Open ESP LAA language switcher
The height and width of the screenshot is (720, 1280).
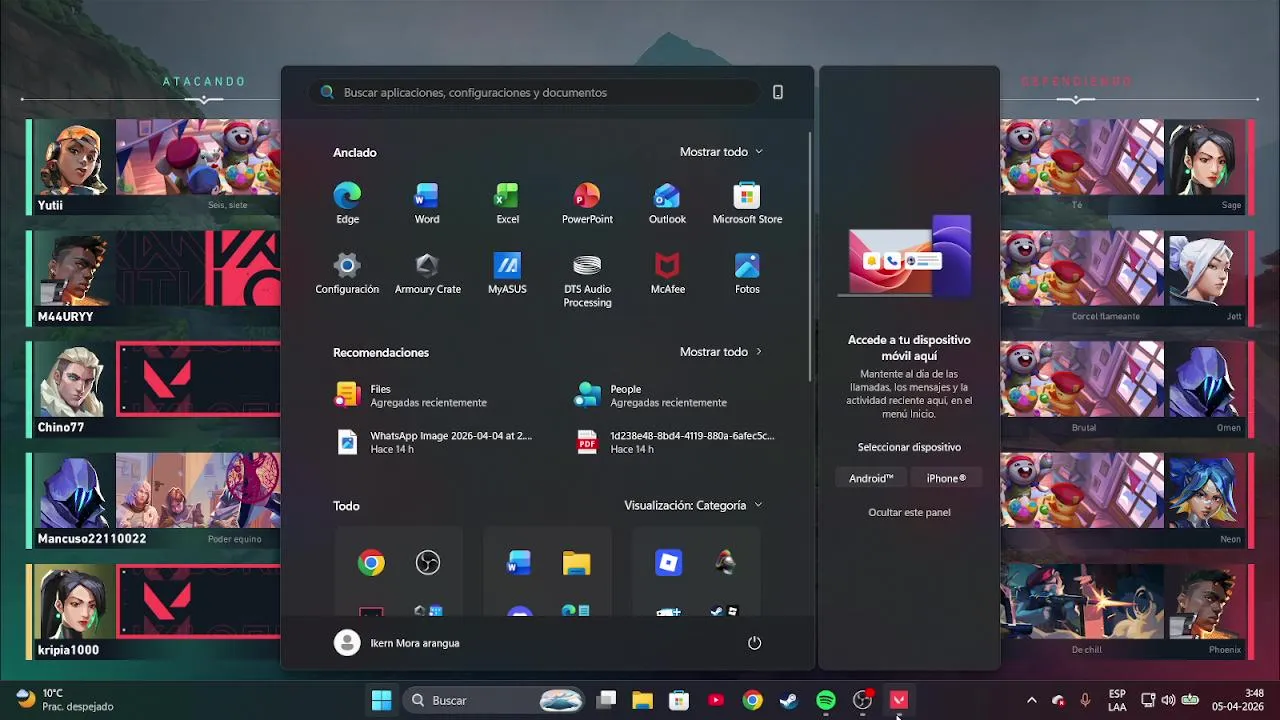tap(1117, 700)
